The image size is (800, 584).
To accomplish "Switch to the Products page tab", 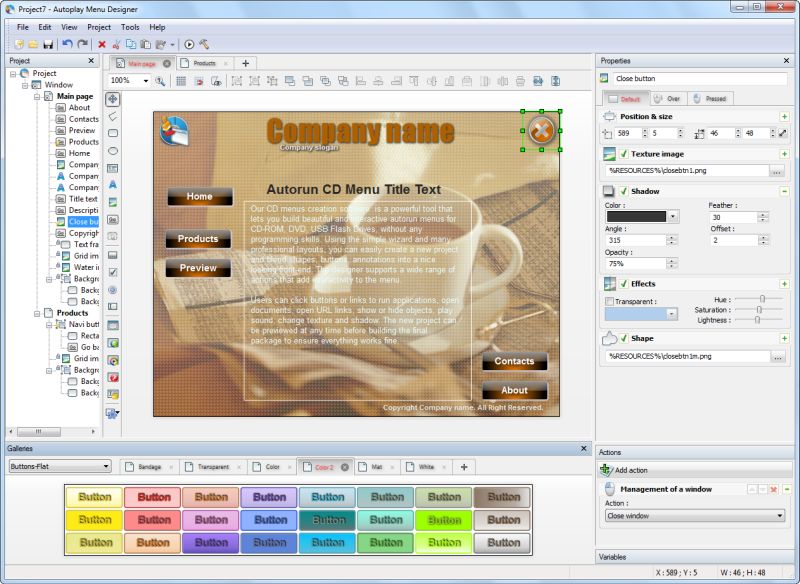I will 204,63.
